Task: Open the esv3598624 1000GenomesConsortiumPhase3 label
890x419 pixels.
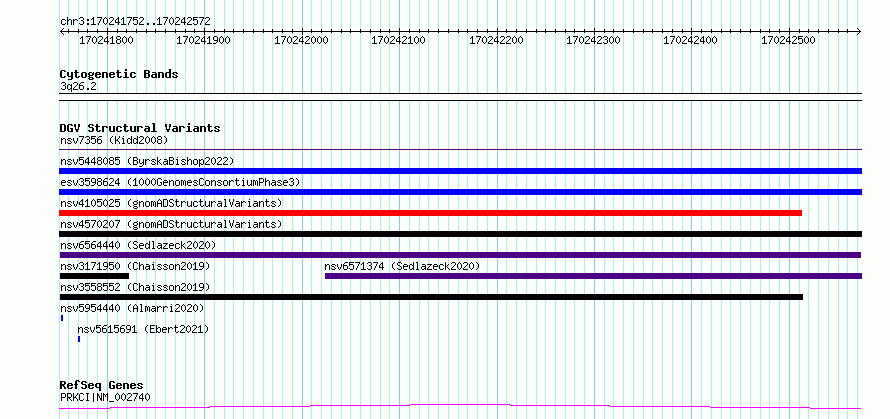Action: pos(180,182)
